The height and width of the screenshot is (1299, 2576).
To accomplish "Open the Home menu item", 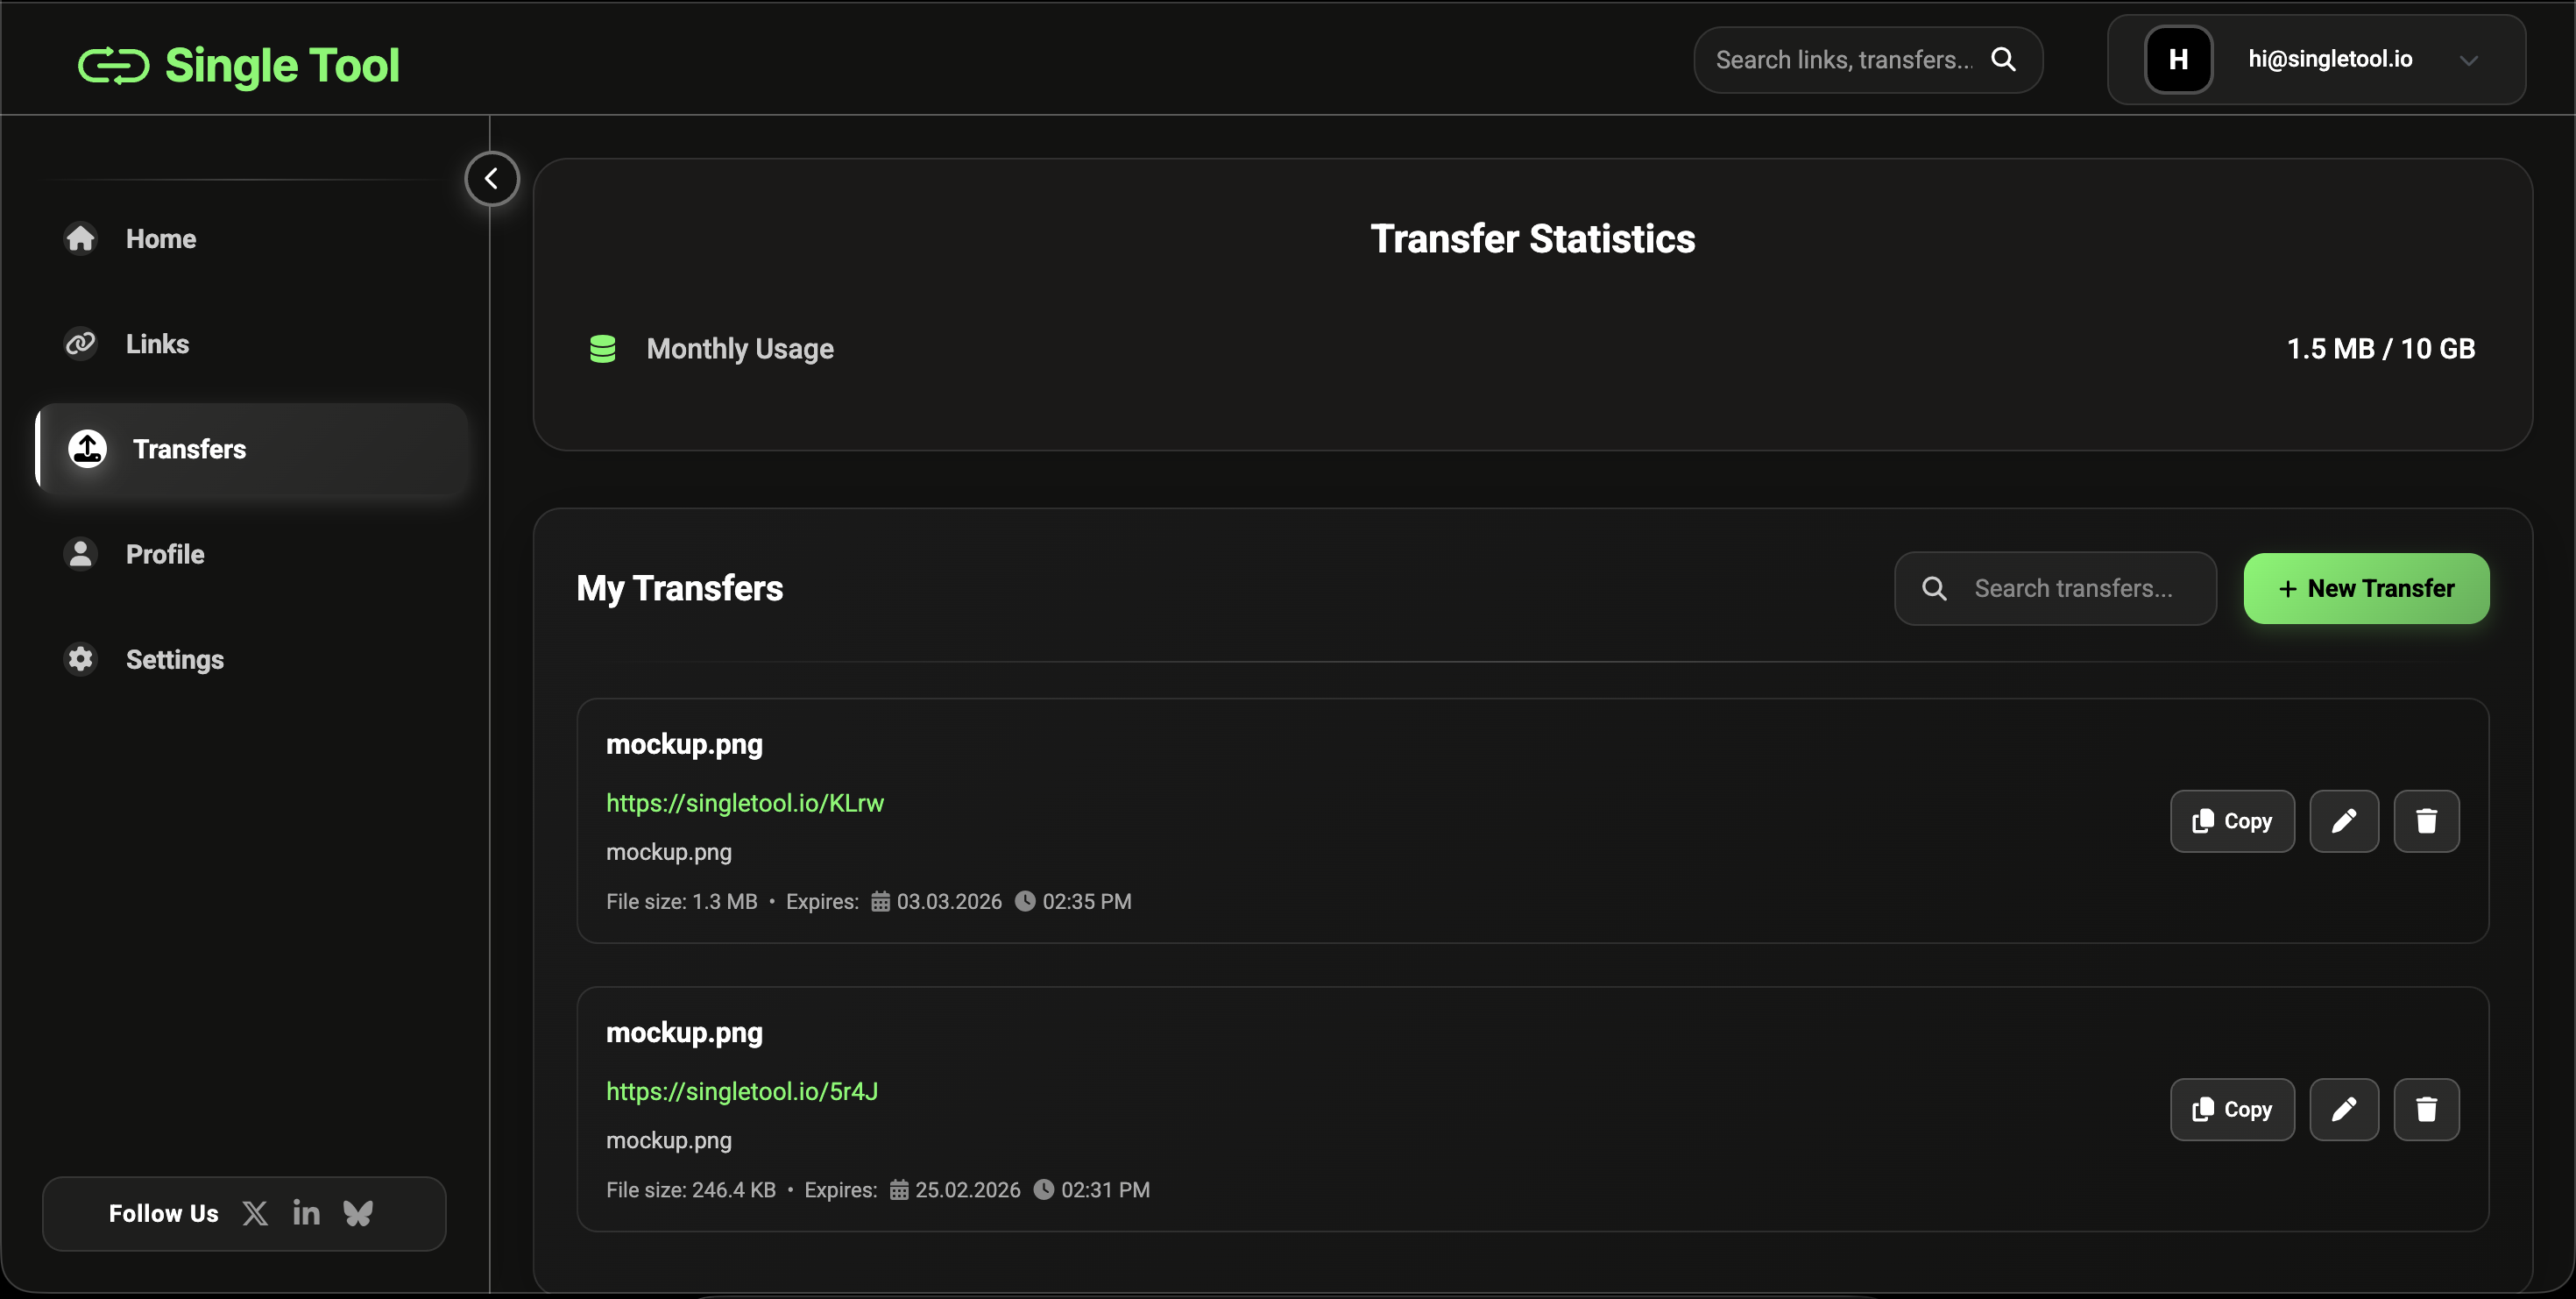I will 160,239.
